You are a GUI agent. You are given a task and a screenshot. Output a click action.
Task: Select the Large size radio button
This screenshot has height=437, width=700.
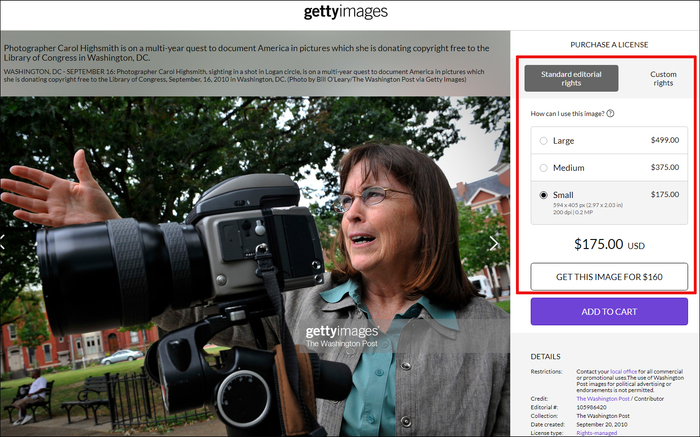[543, 141]
